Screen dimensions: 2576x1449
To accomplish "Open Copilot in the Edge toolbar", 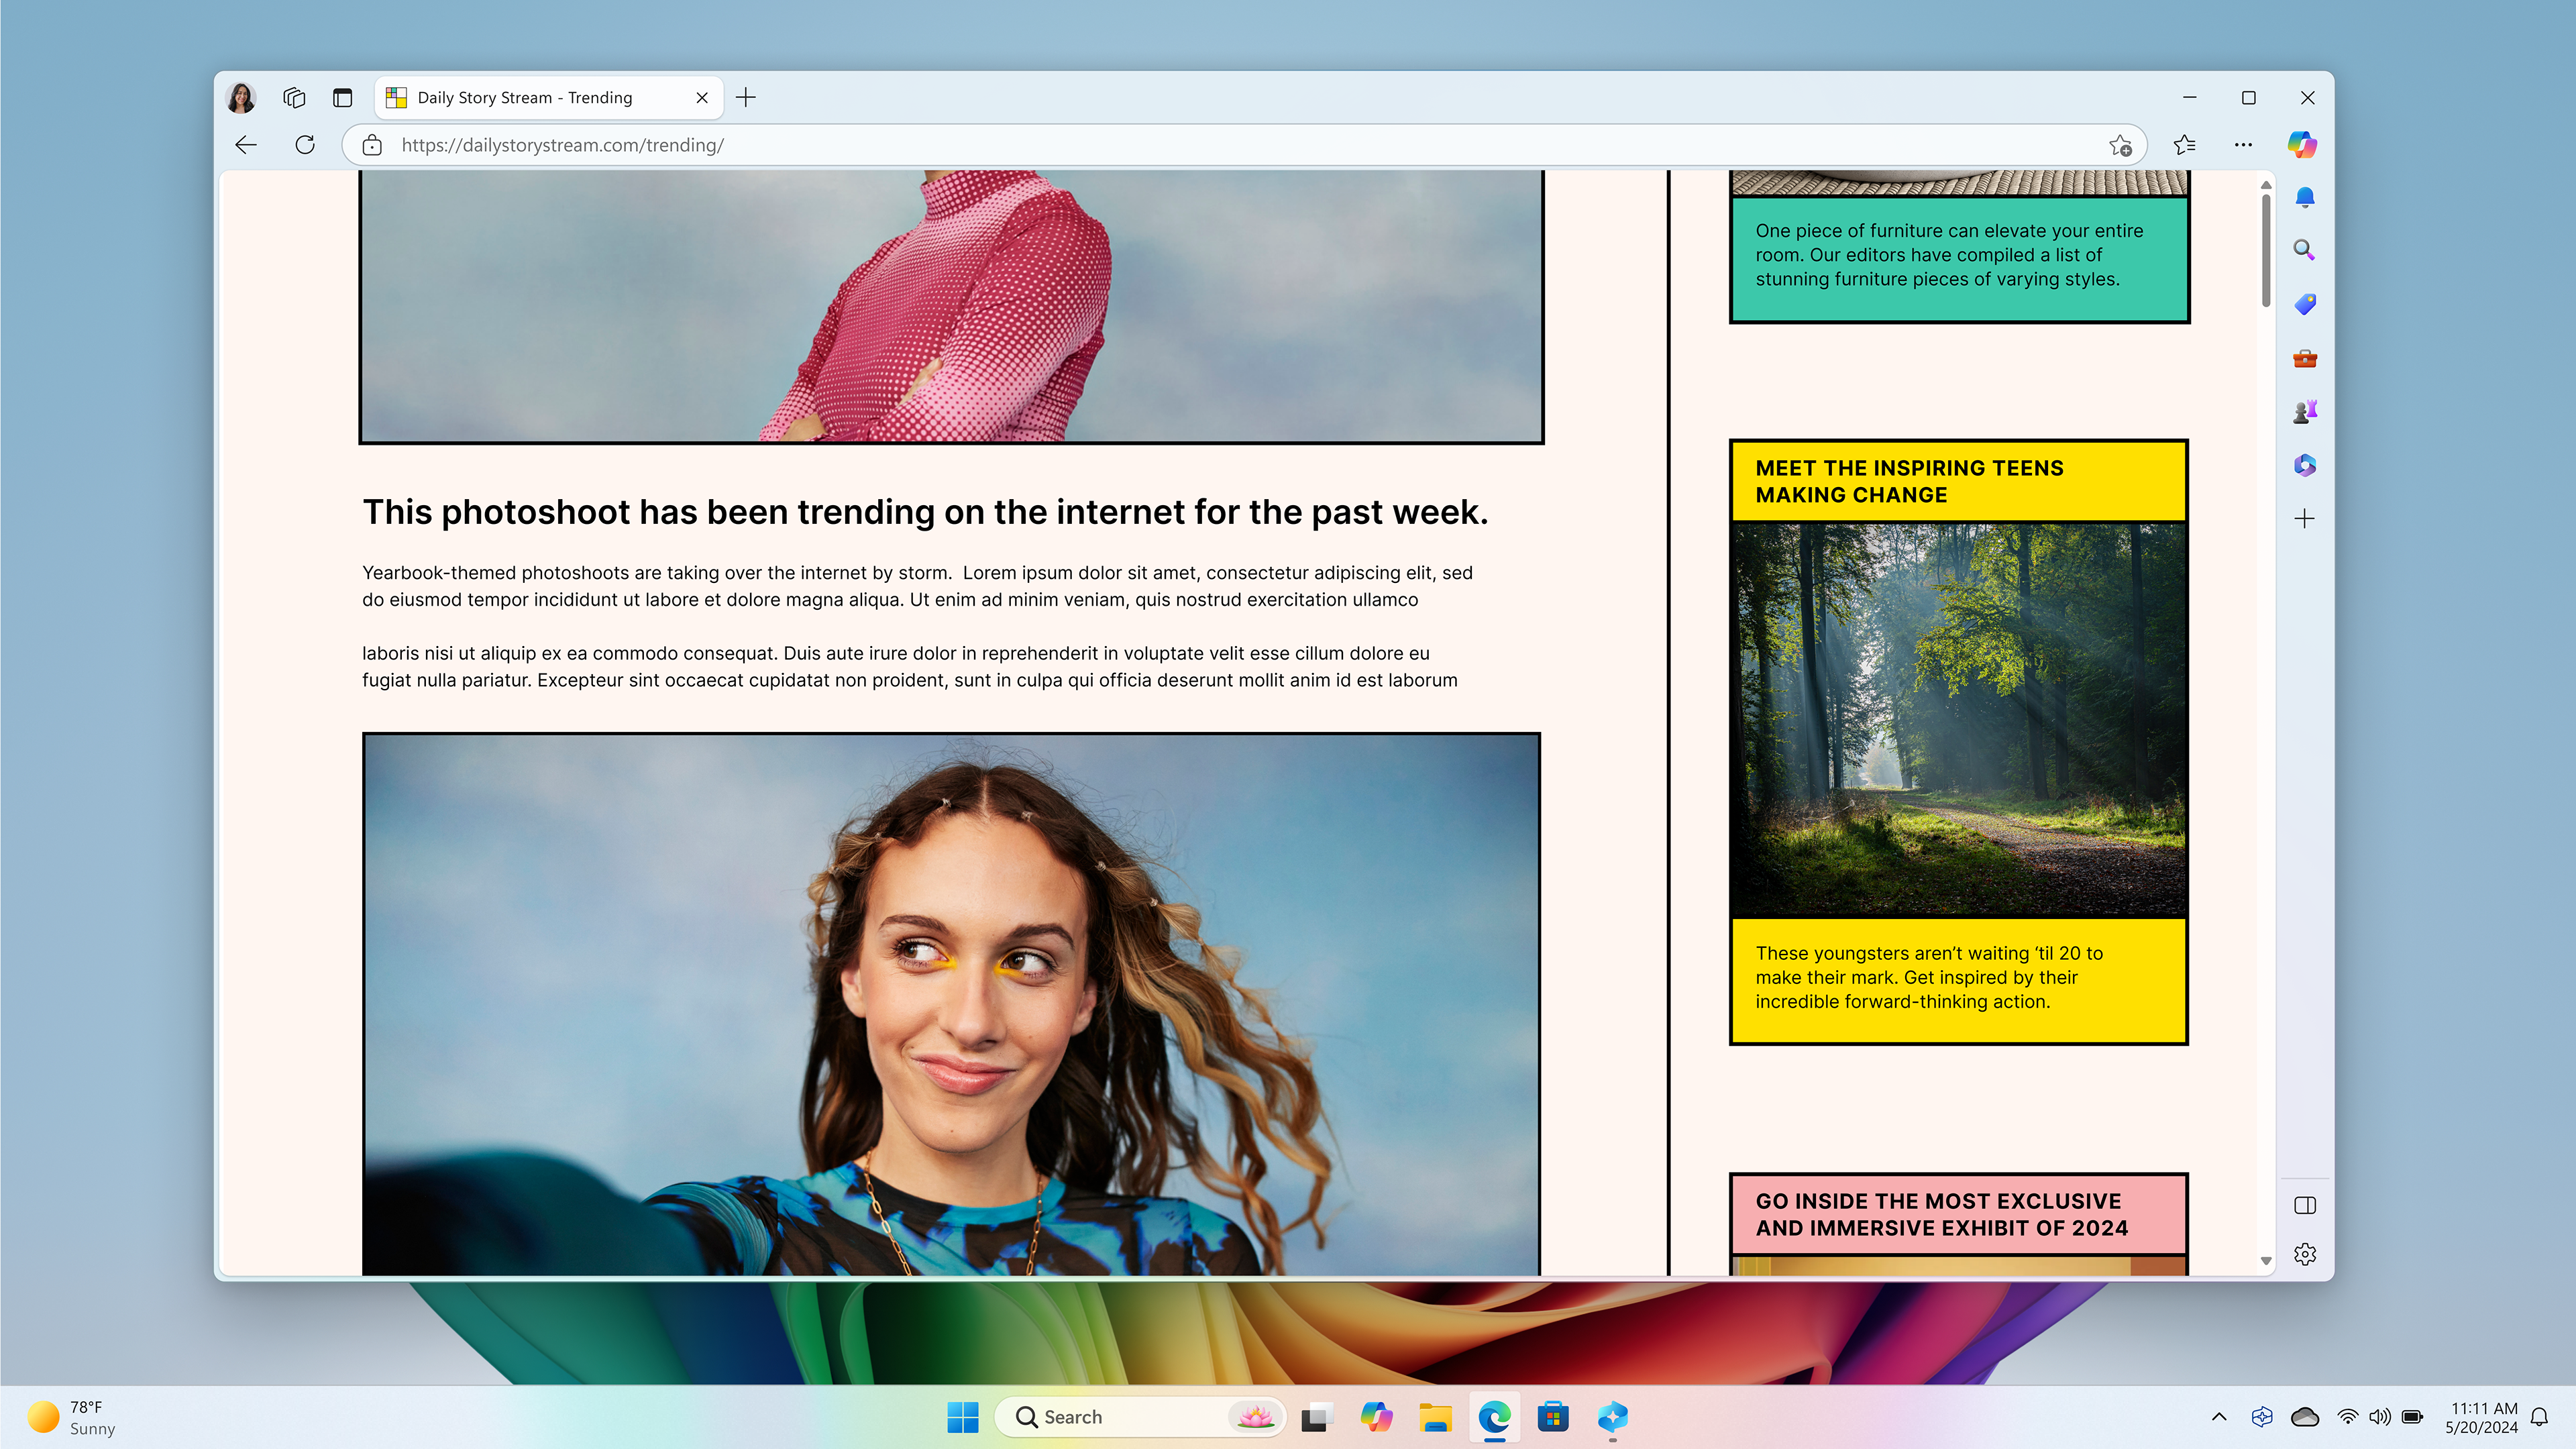I will point(2303,145).
